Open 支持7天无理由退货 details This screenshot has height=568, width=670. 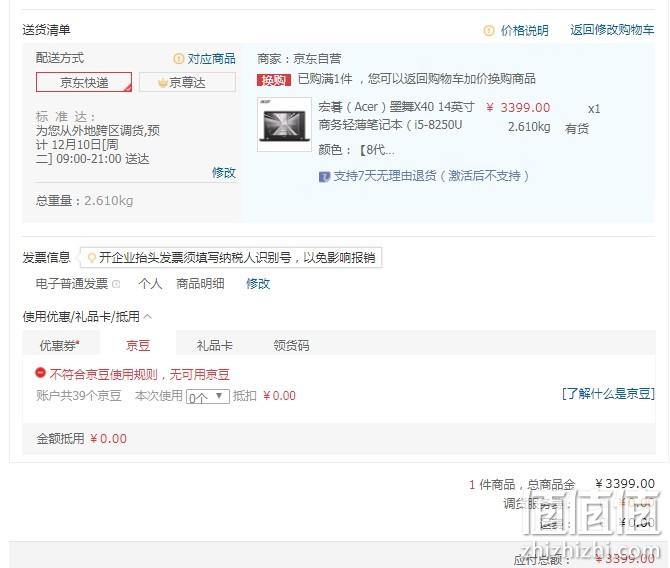click(431, 176)
